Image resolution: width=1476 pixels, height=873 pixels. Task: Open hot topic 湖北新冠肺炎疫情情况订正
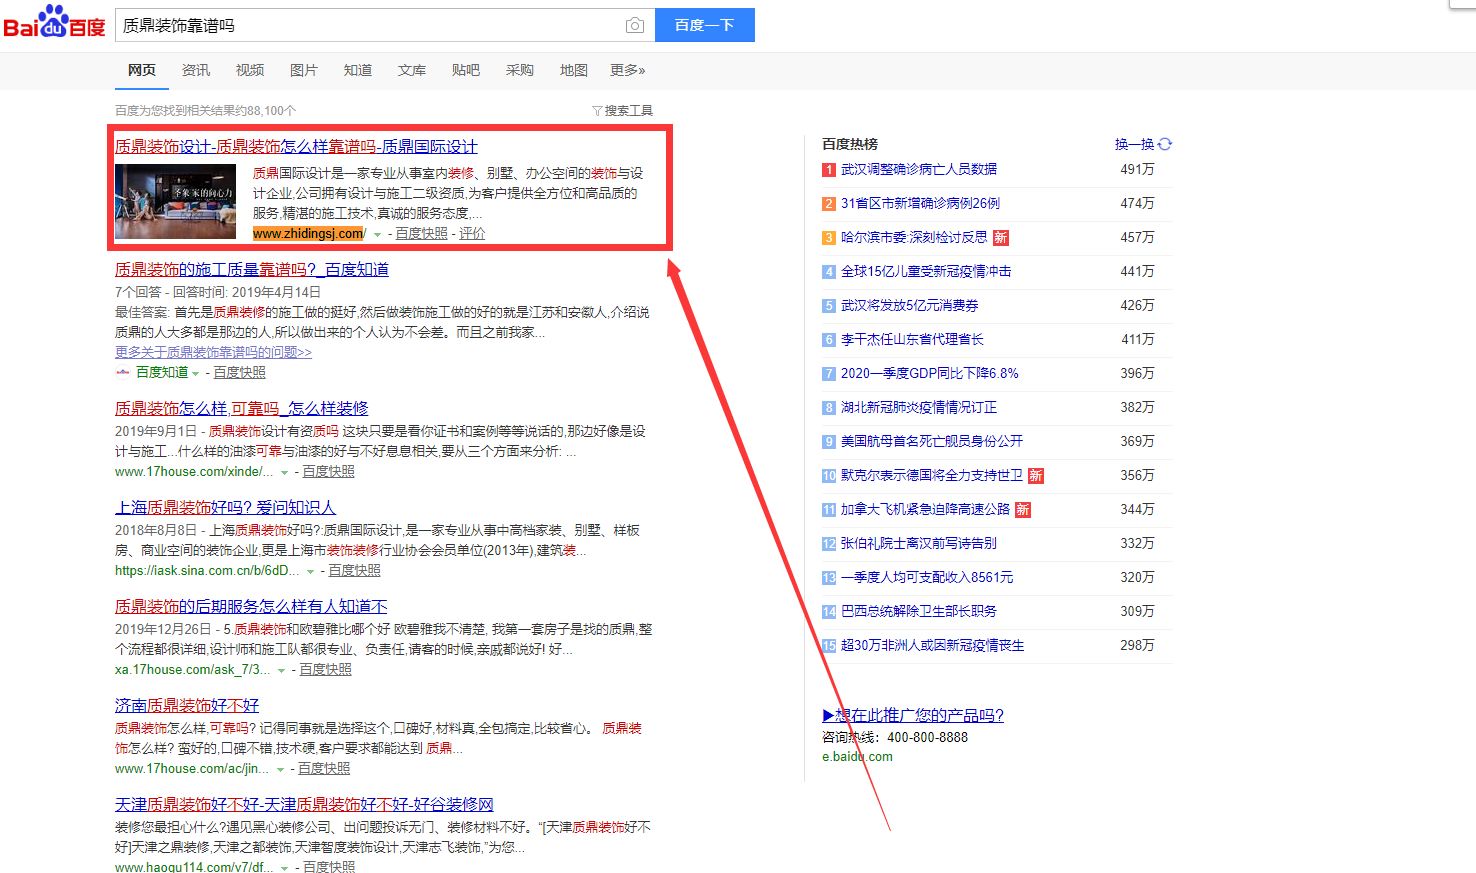pos(919,408)
